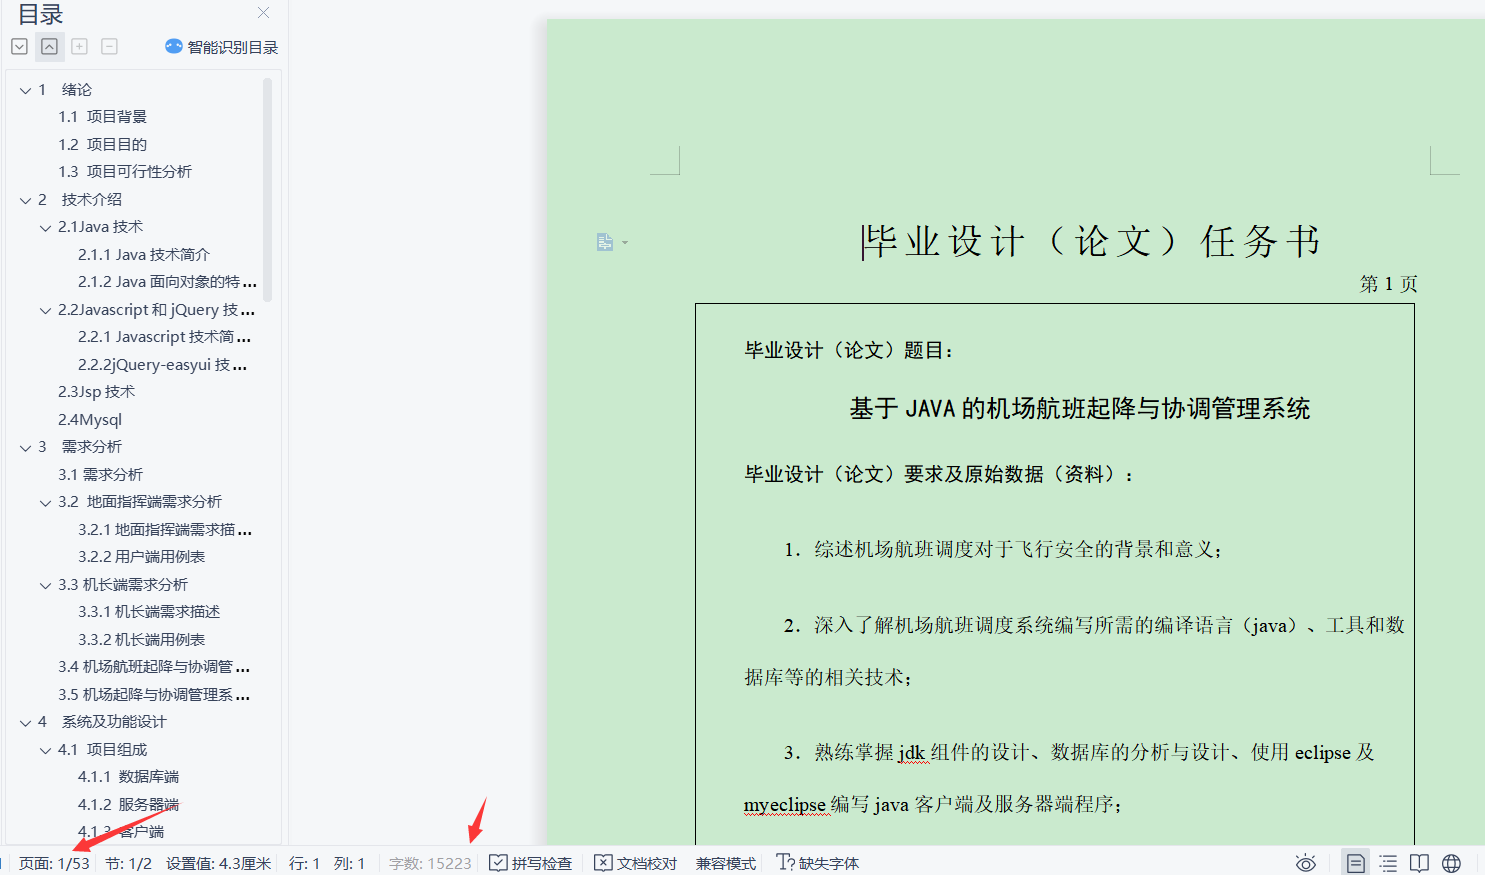The width and height of the screenshot is (1485, 875).
Task: Navigate to '2.4Mysql' in outline
Action: [x=90, y=420]
